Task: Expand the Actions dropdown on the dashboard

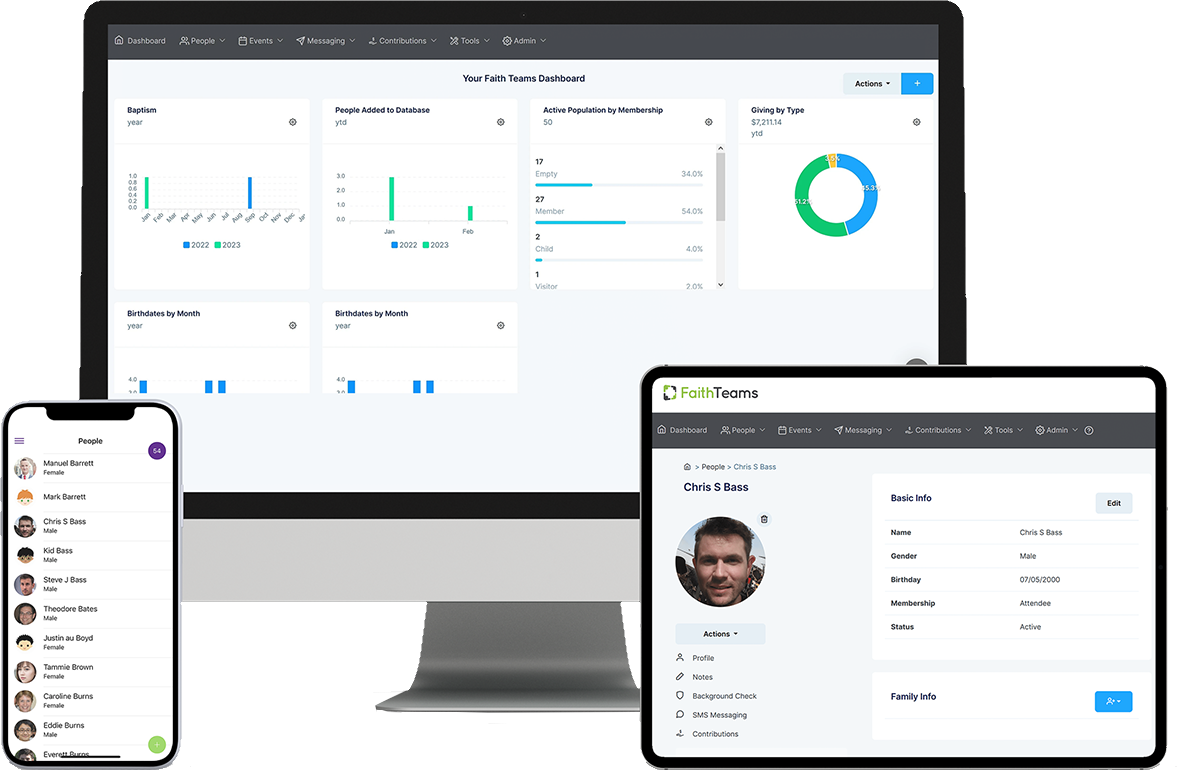Action: [x=869, y=83]
